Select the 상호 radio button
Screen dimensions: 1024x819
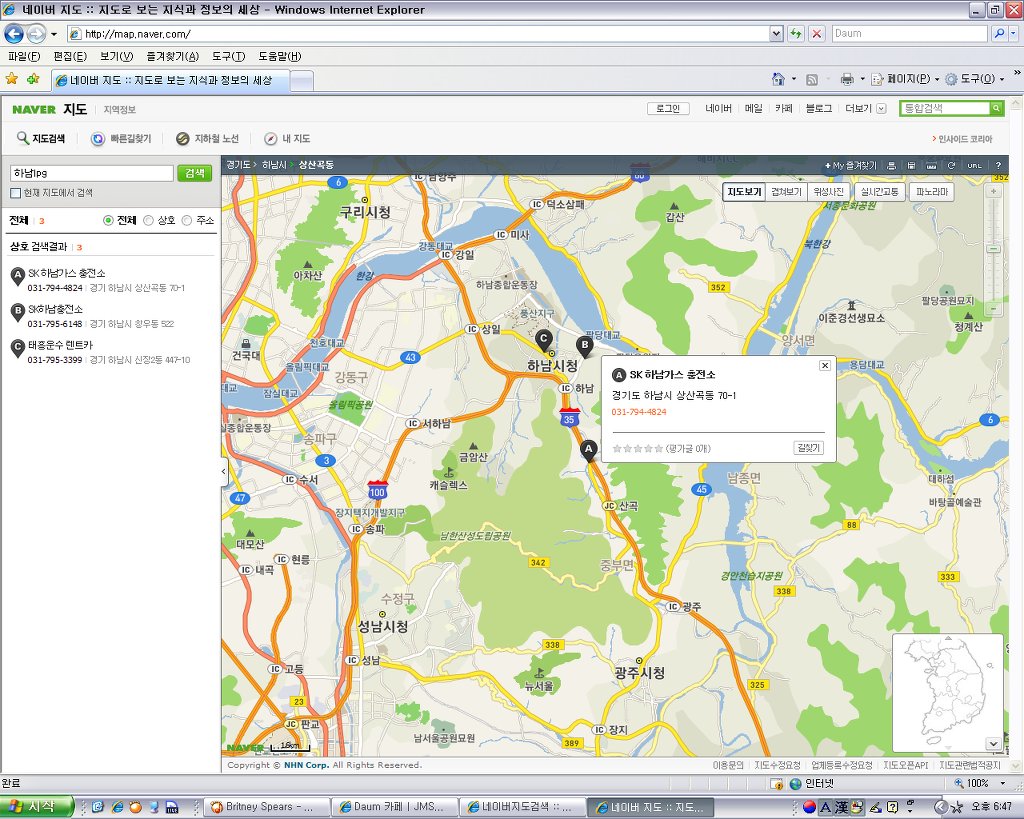click(148, 221)
